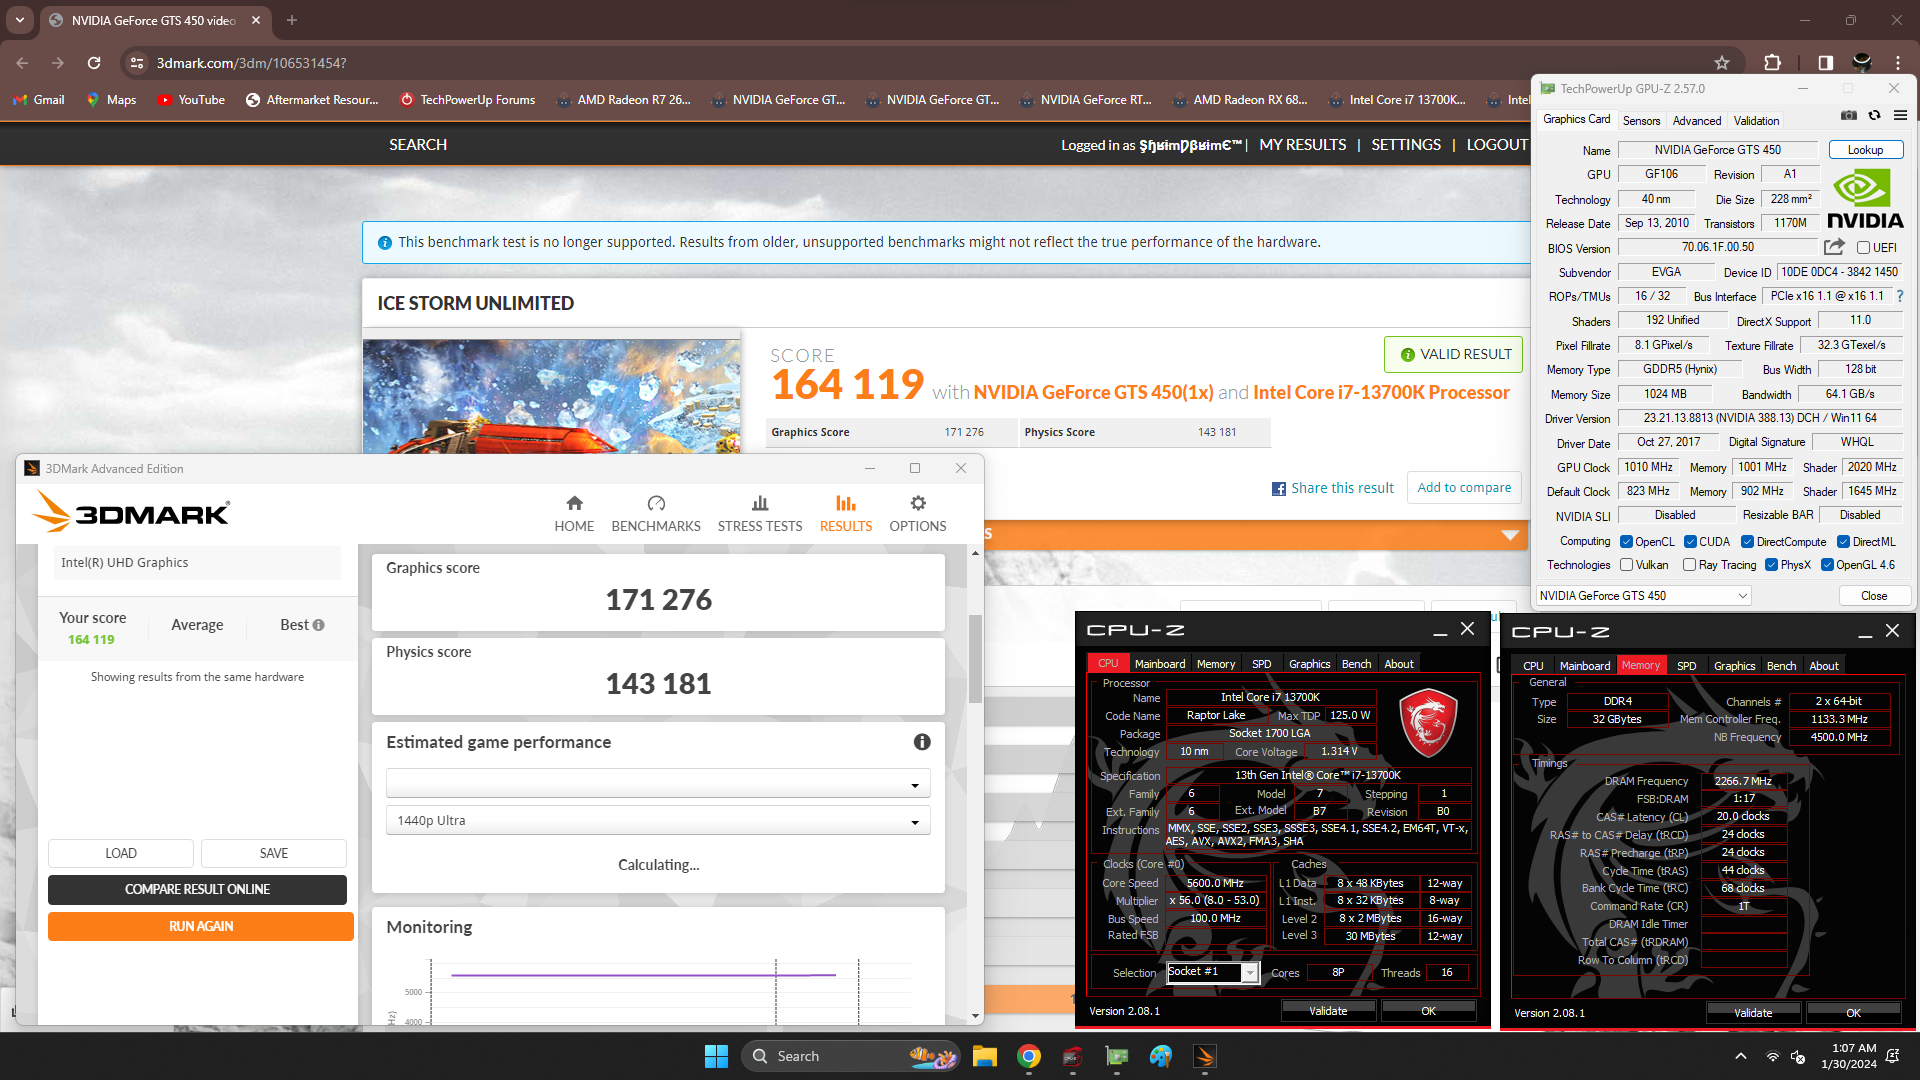Switch to GPU-Z Sensors tab
This screenshot has width=1920, height=1080.
tap(1641, 121)
